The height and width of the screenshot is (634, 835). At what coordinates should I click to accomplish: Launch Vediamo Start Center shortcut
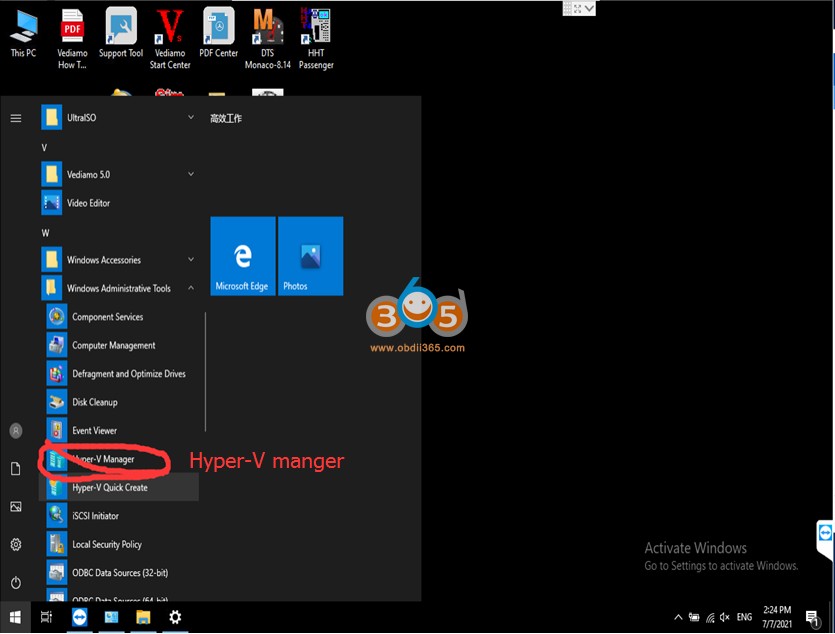[x=170, y=39]
